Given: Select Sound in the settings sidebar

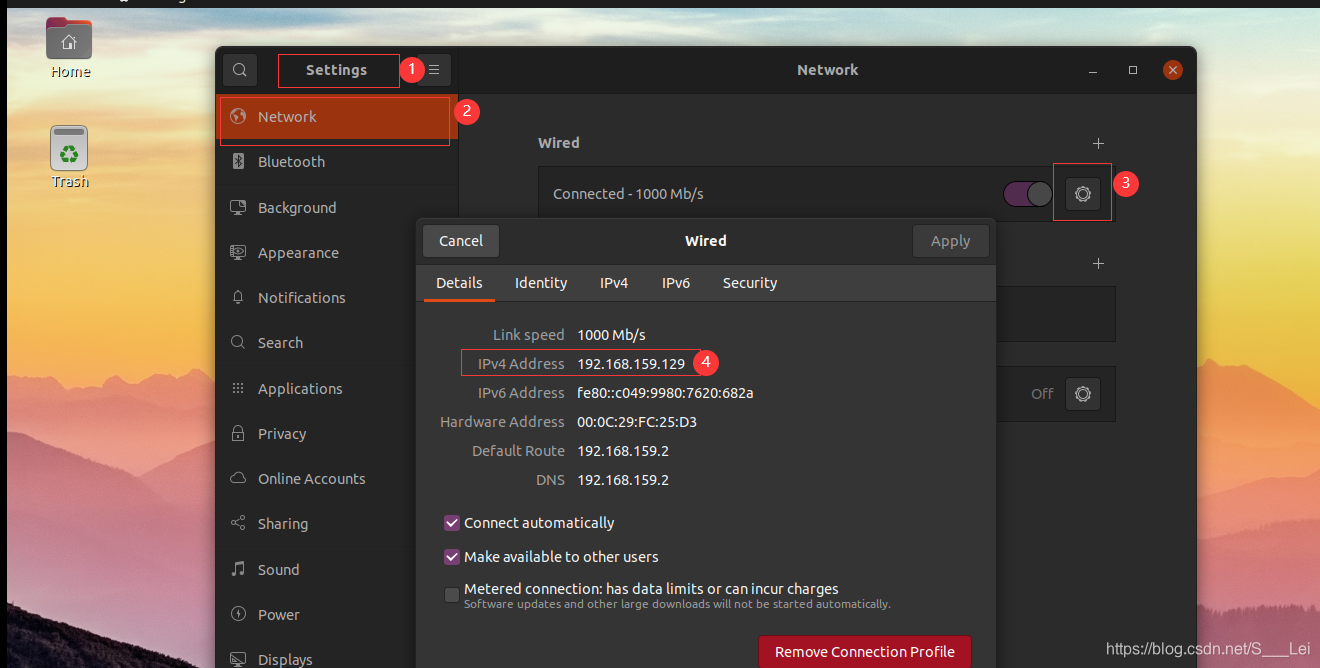Looking at the screenshot, I should point(316,569).
